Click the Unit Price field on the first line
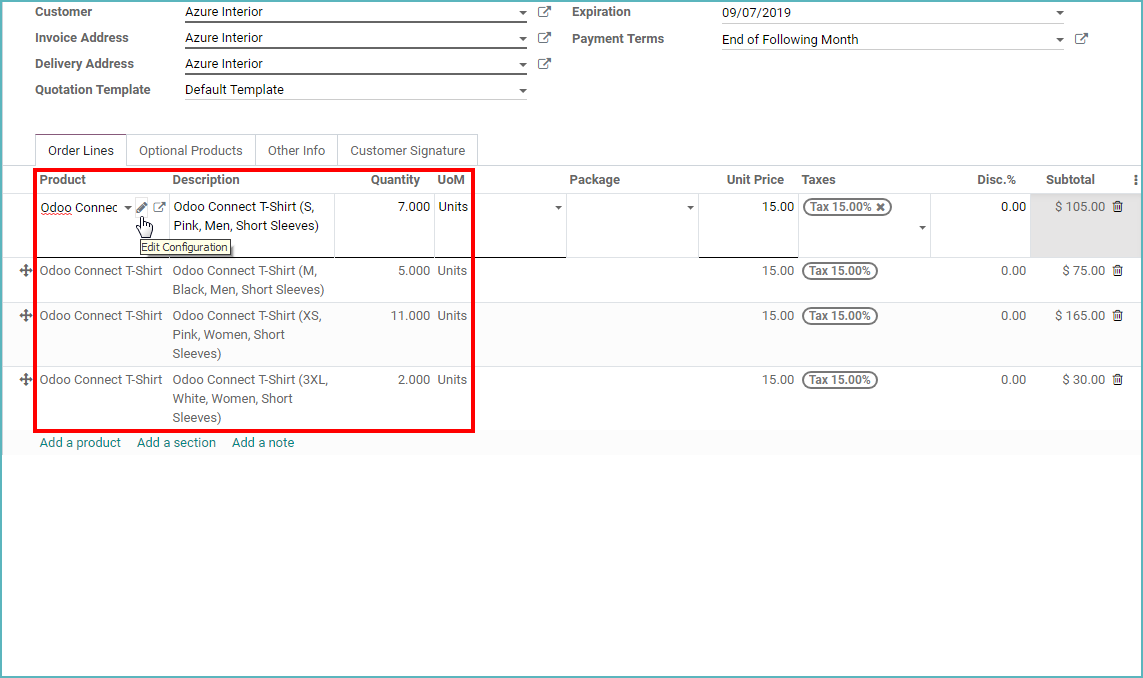Image resolution: width=1143 pixels, height=678 pixels. point(760,207)
